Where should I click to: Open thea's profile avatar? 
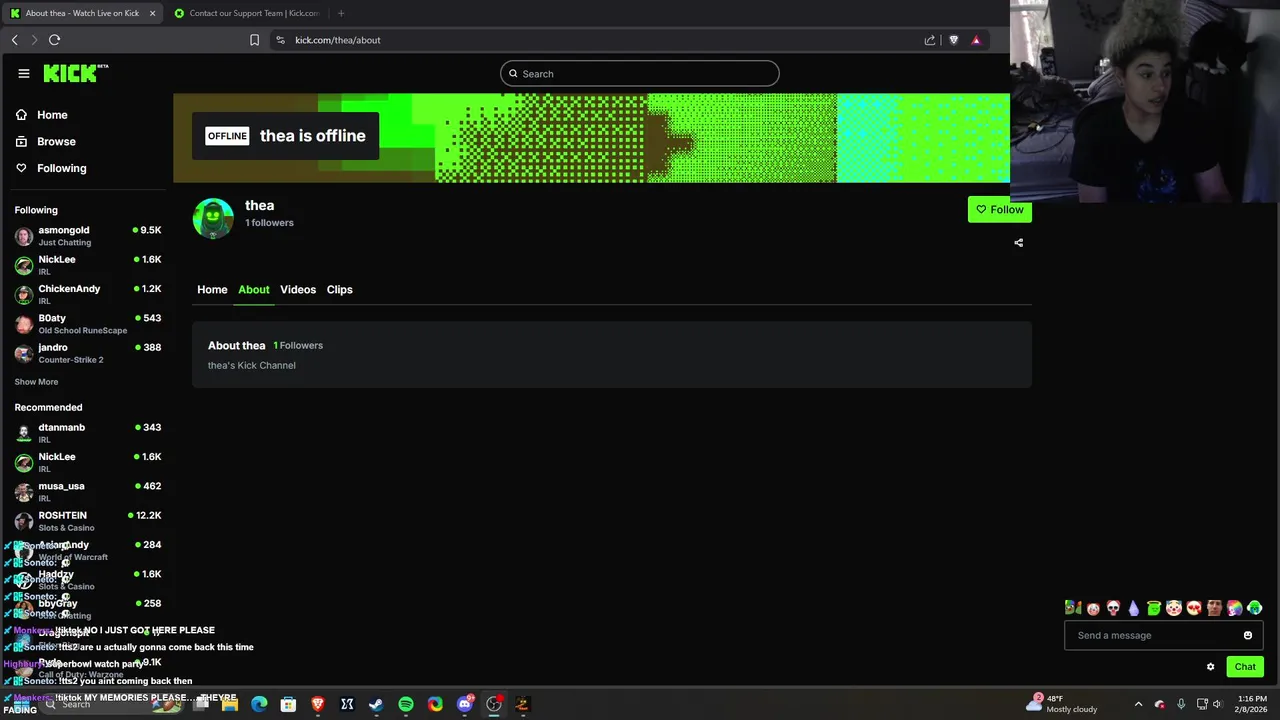click(213, 218)
